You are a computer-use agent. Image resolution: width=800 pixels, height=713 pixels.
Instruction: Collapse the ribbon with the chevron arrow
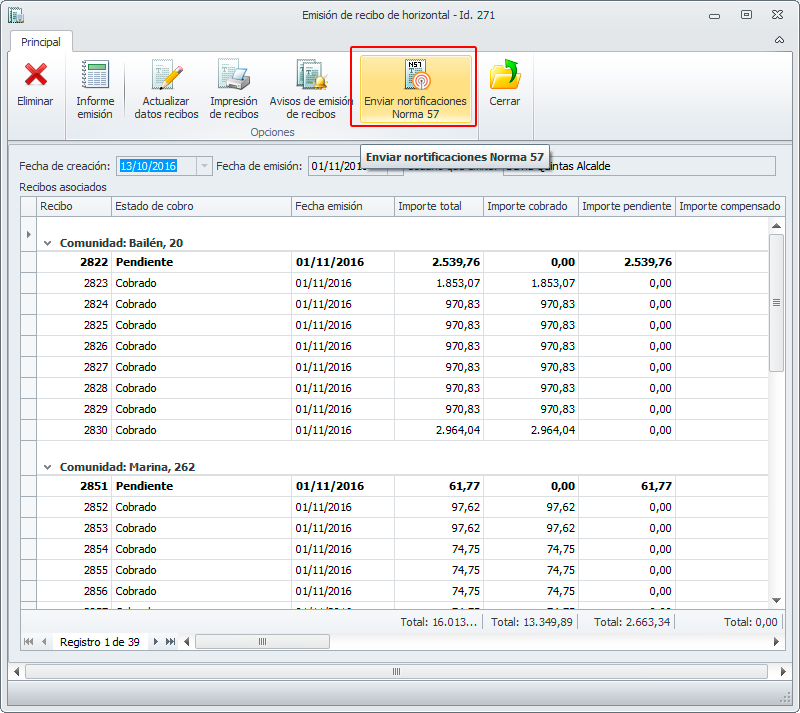[779, 41]
